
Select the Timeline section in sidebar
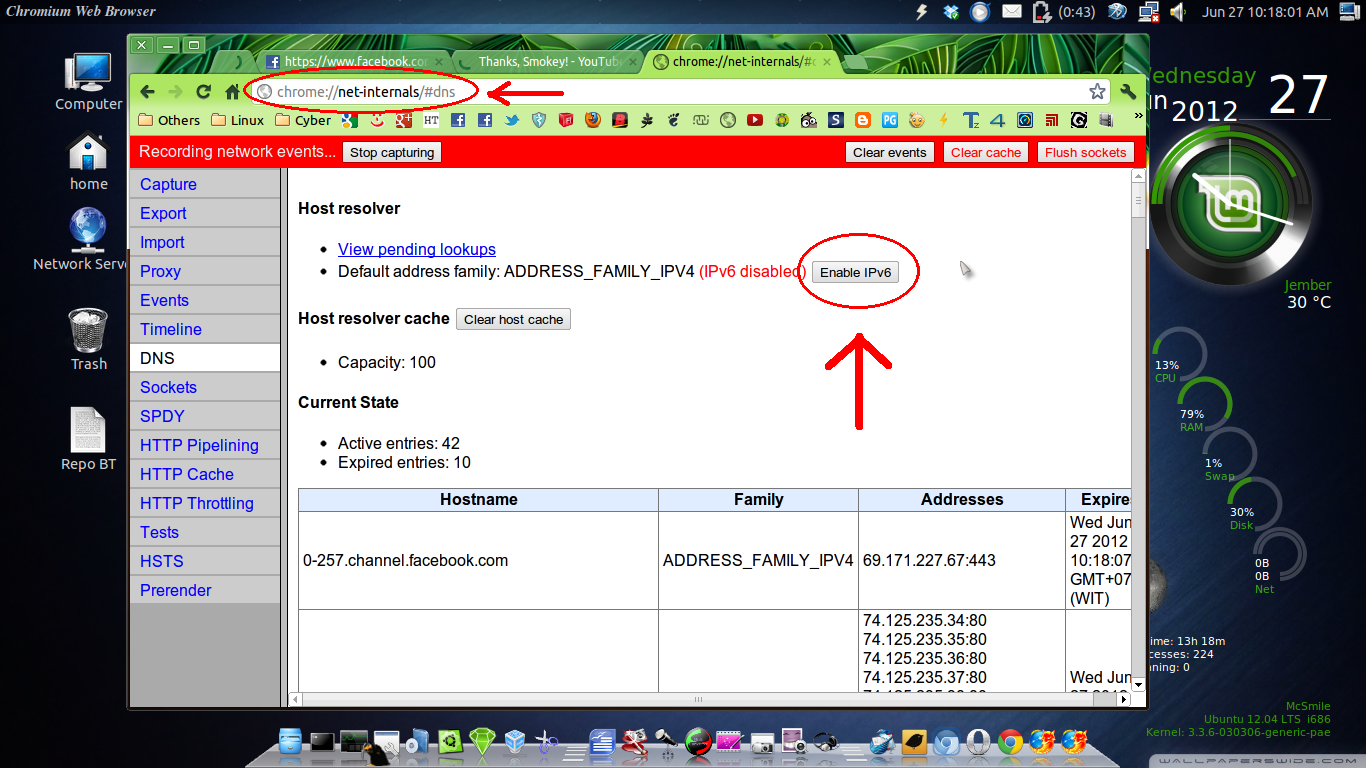click(205, 329)
